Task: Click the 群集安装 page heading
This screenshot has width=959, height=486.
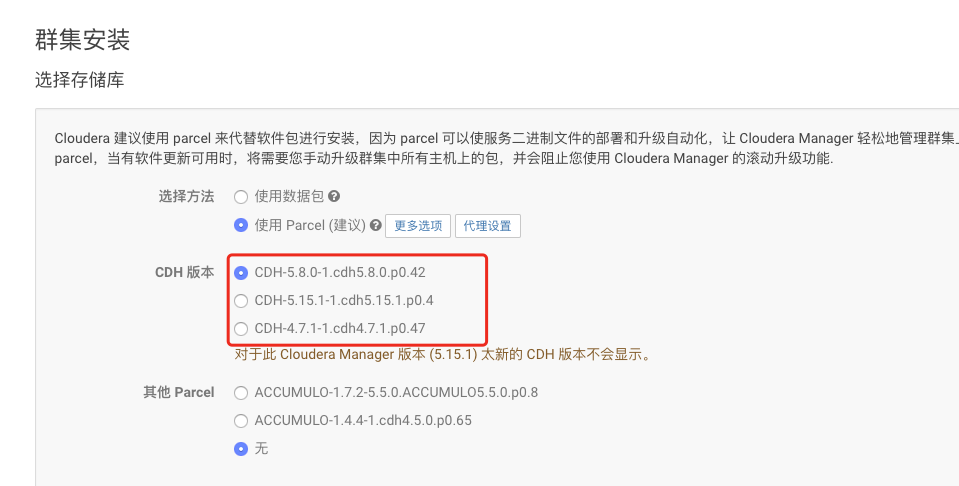Action: 83,40
